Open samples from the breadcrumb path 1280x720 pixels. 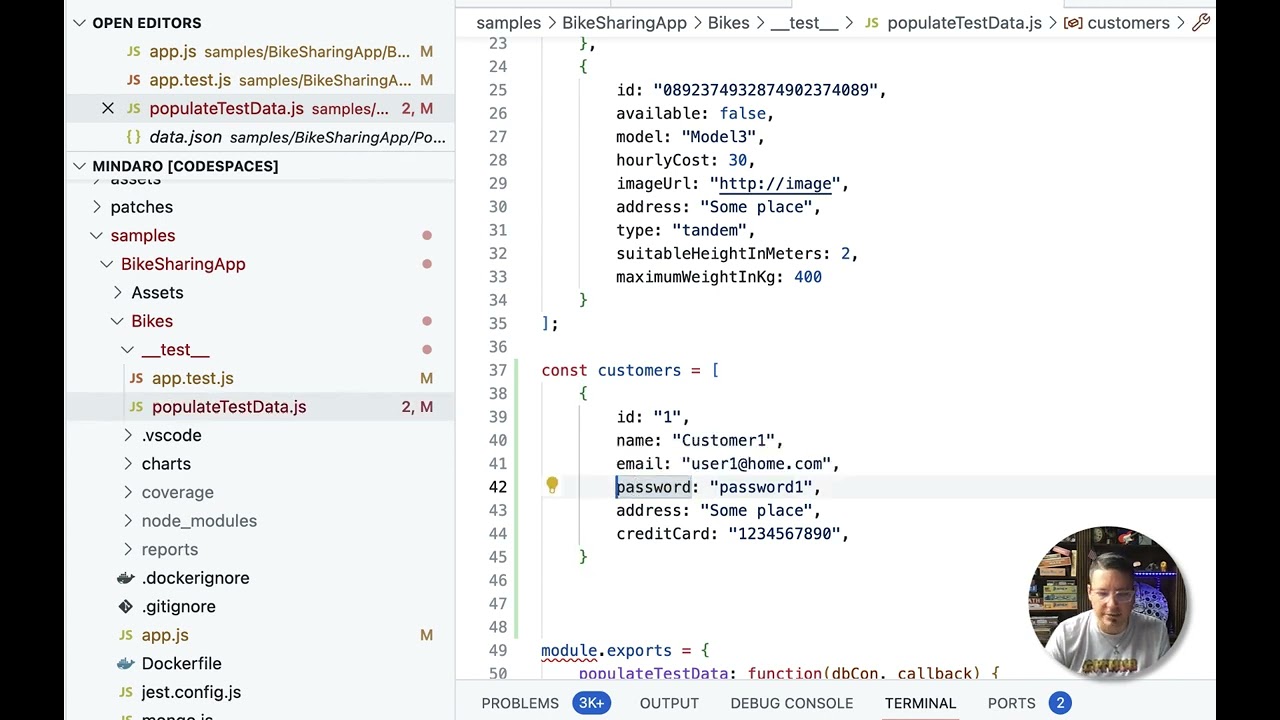tap(508, 22)
